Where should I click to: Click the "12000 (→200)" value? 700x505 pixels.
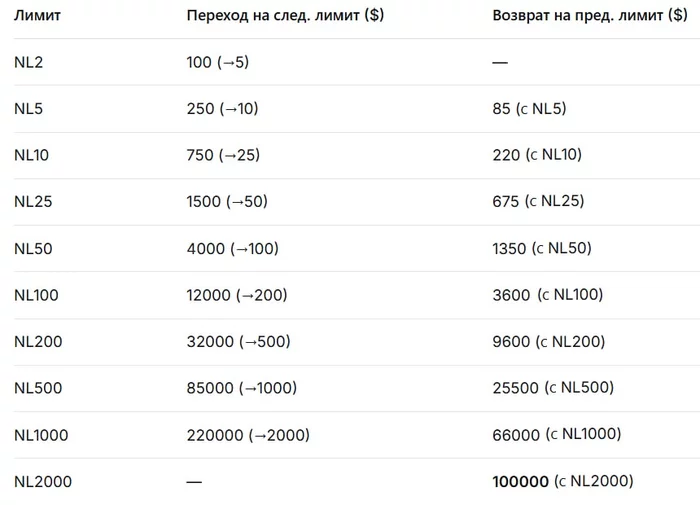[x=237, y=295]
